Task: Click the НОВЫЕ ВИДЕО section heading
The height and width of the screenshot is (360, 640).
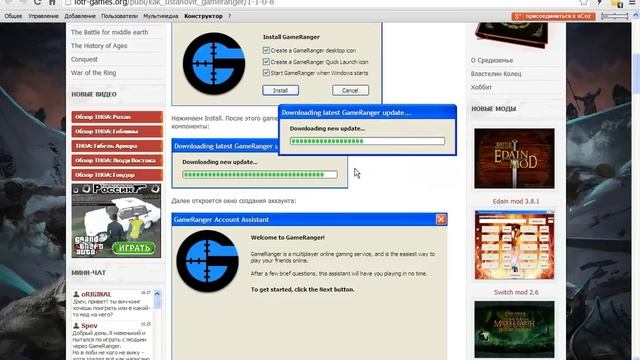Action: pos(94,94)
